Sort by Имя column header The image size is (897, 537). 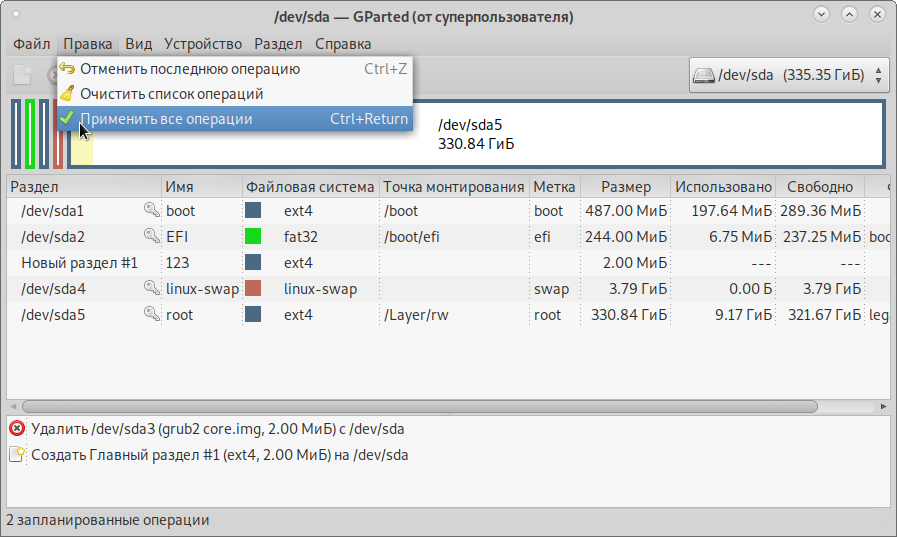[202, 187]
